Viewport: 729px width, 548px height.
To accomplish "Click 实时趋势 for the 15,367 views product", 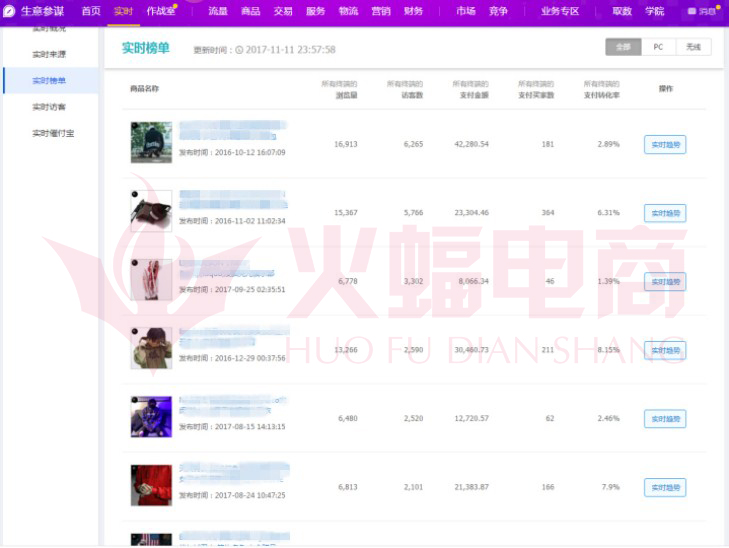I will click(x=665, y=213).
